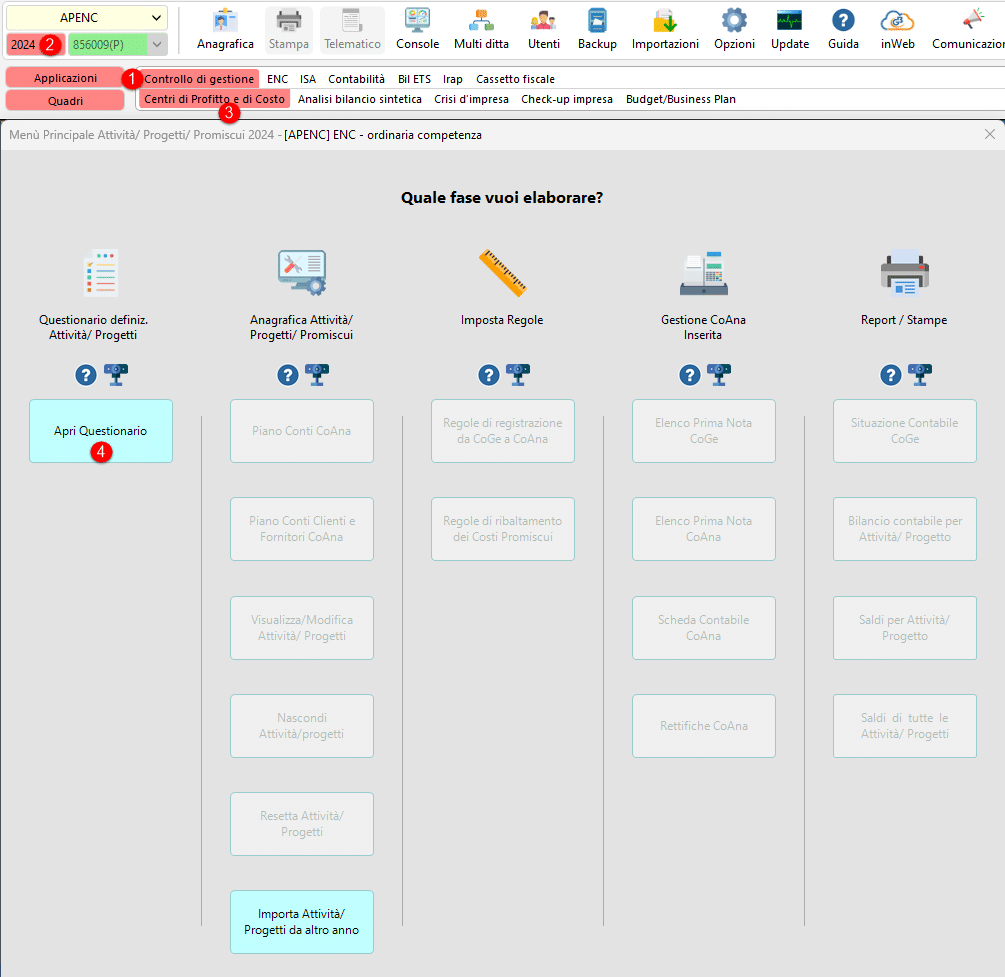This screenshot has height=977, width=1005.
Task: Open the Contabilità menu item
Action: 356,79
